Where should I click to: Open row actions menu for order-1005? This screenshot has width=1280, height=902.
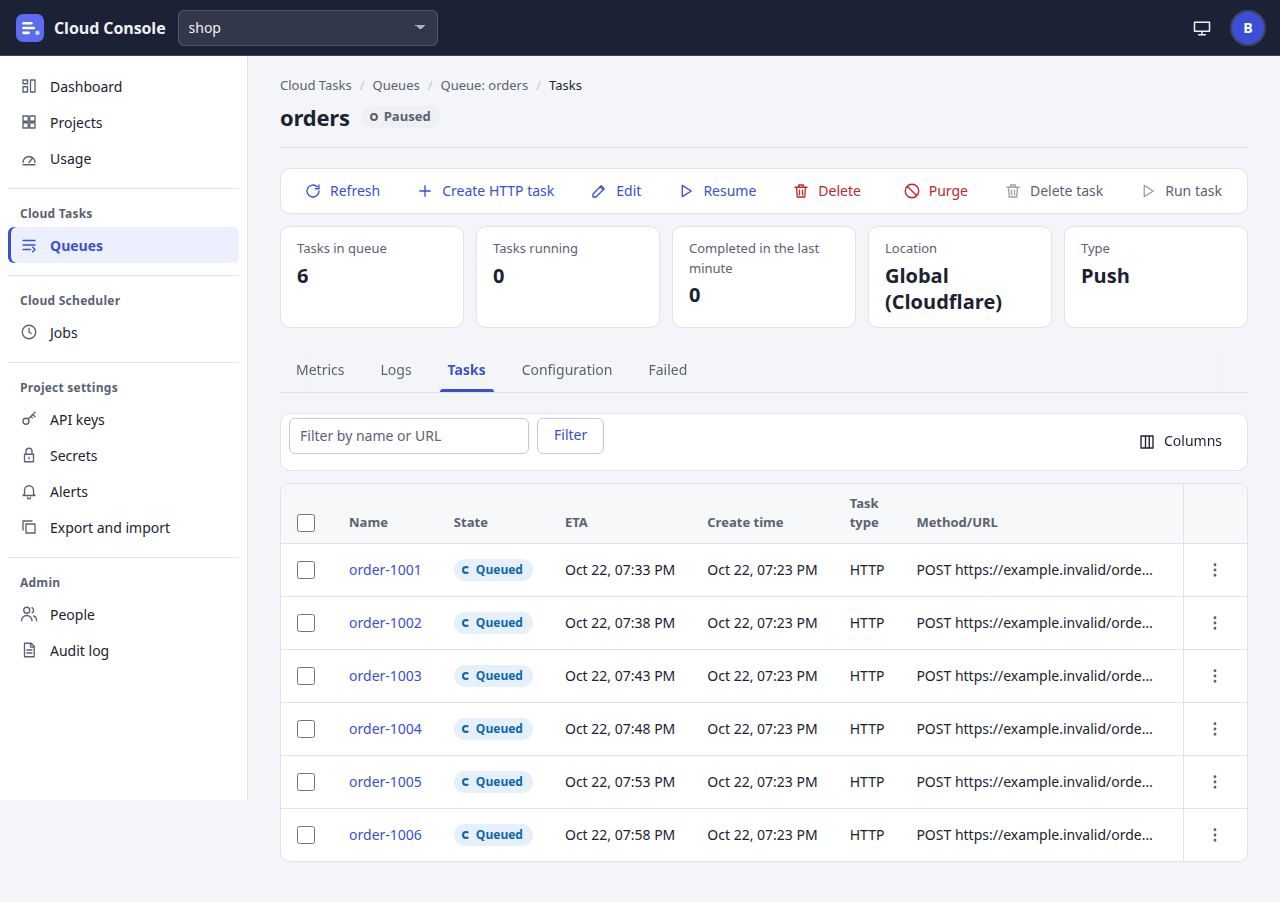tap(1215, 782)
